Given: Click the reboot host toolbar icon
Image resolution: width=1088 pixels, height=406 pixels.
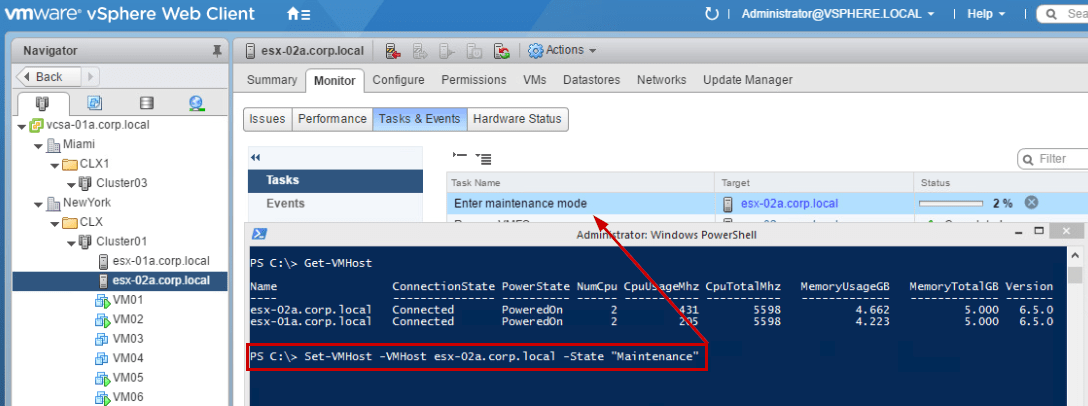Looking at the screenshot, I should [x=502, y=51].
